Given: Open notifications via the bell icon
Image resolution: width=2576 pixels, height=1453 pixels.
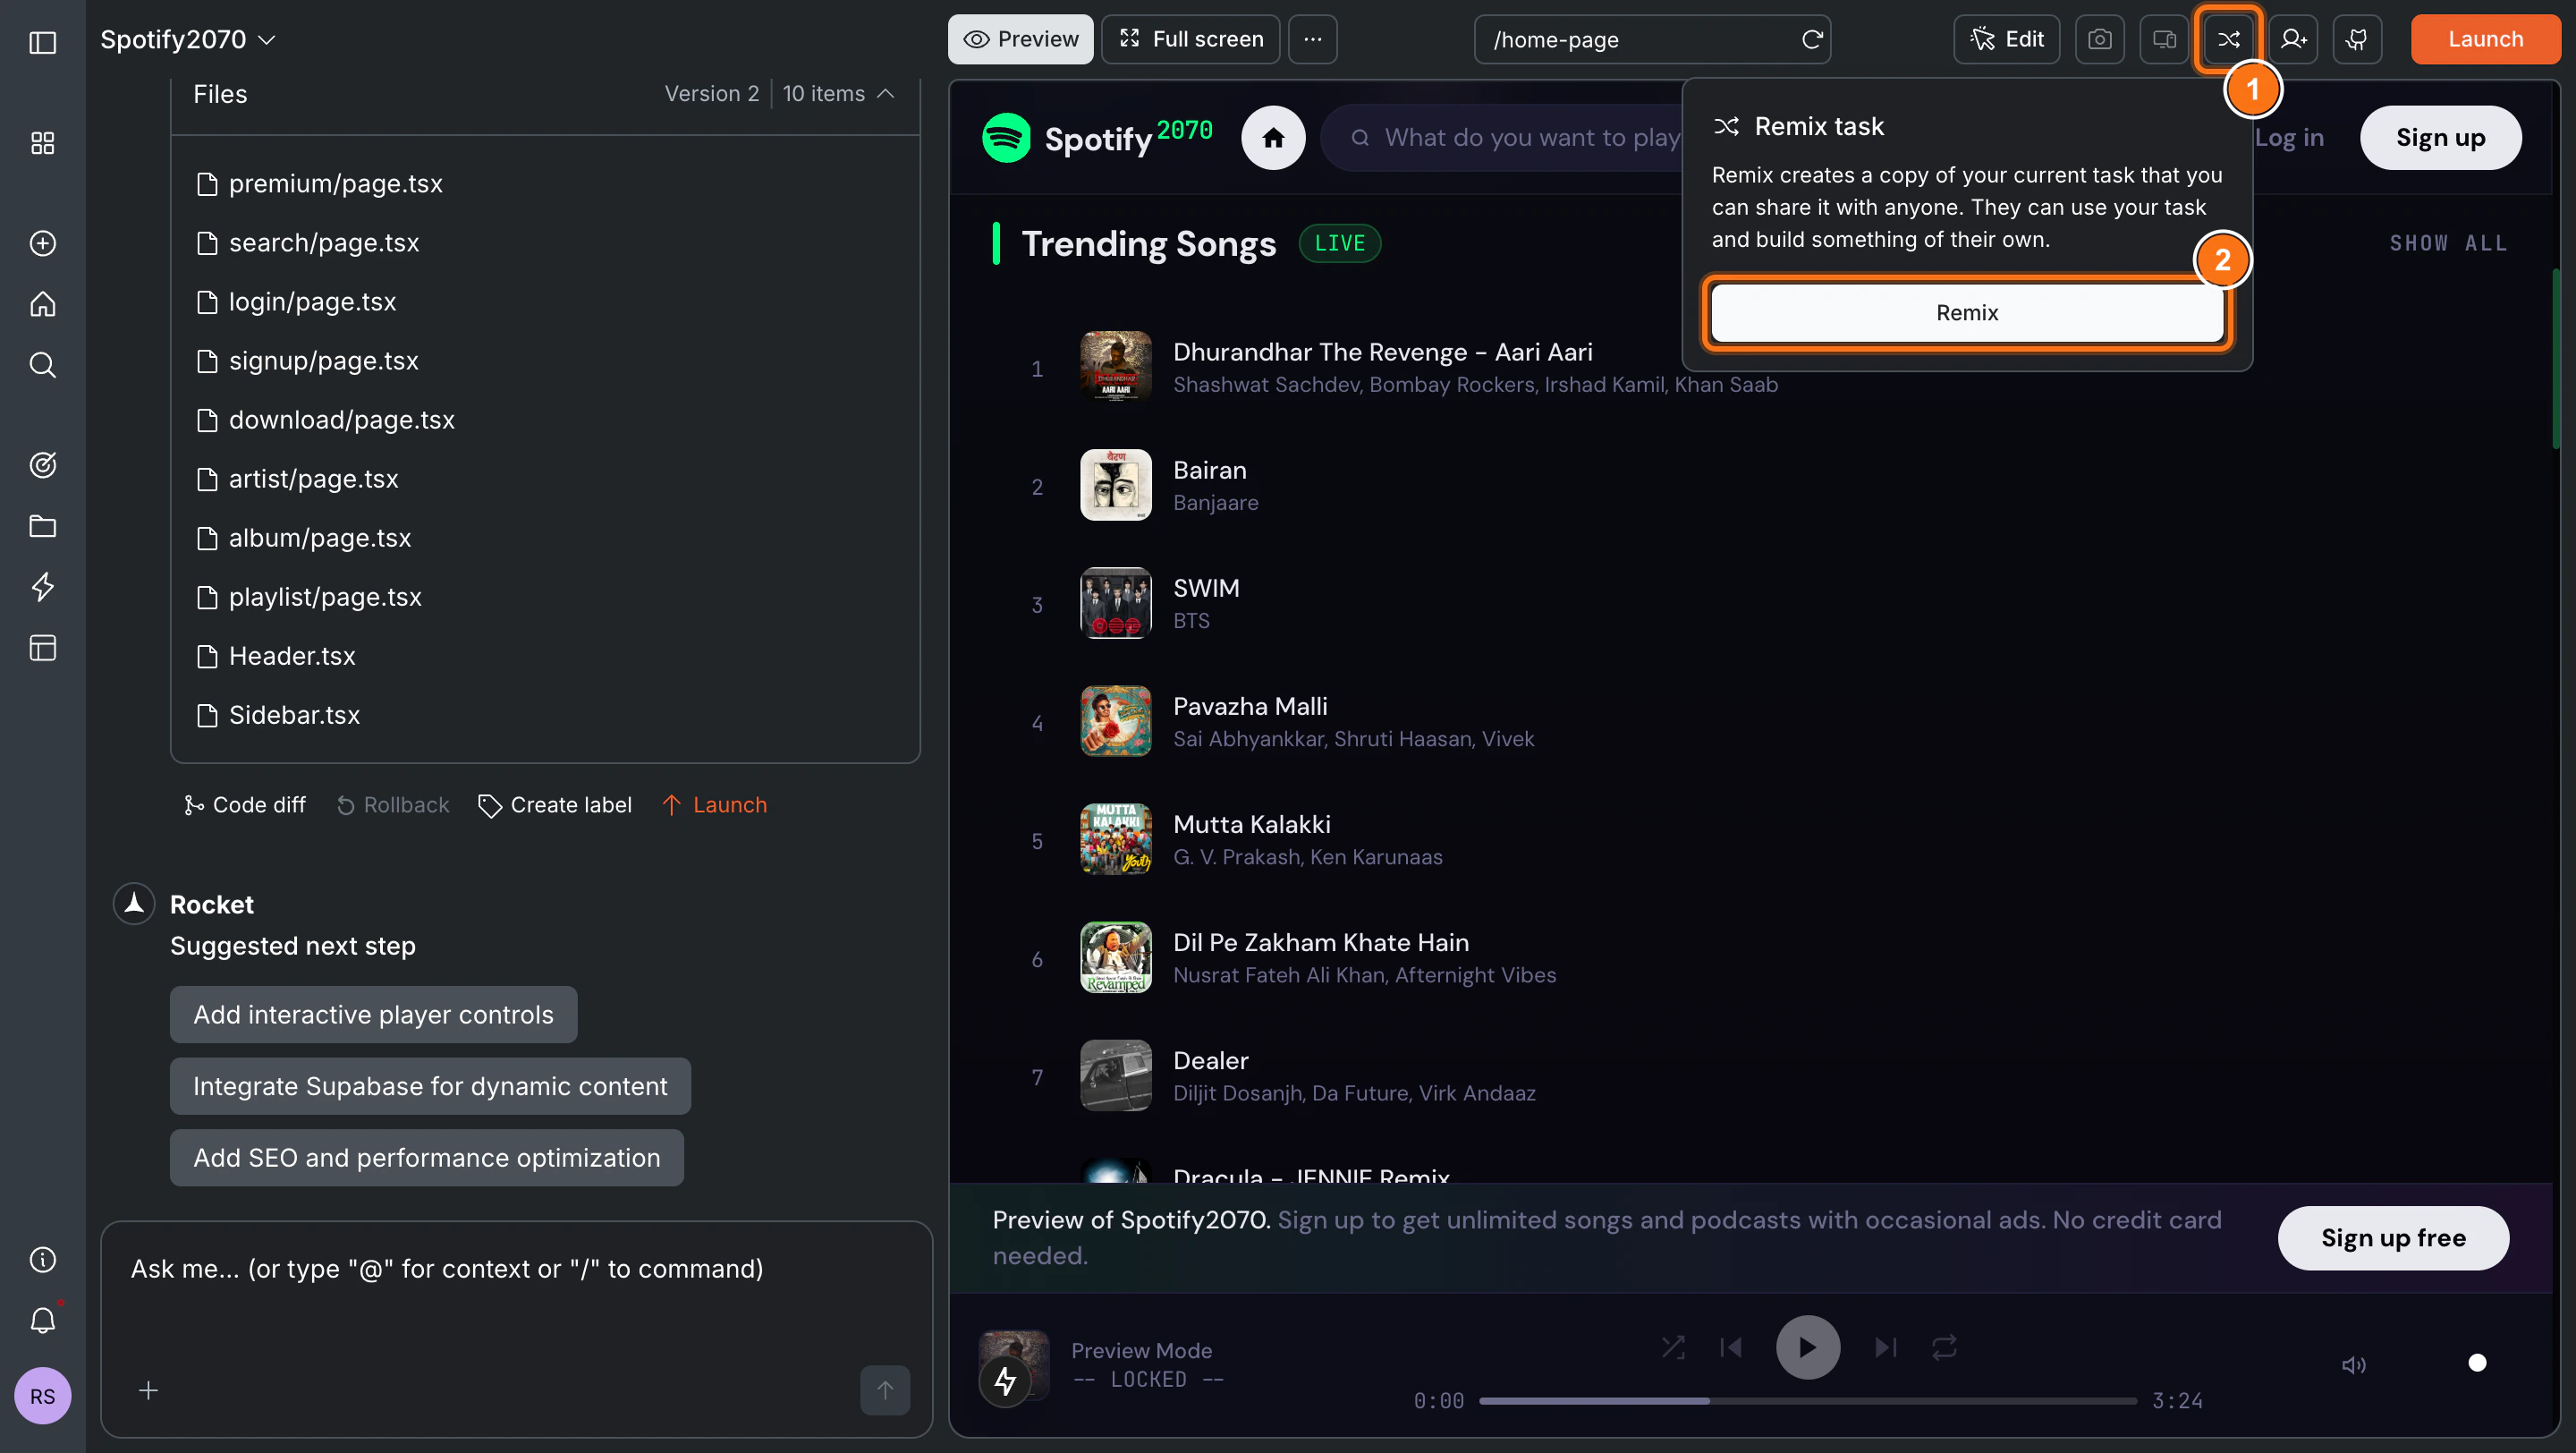Looking at the screenshot, I should point(42,1320).
